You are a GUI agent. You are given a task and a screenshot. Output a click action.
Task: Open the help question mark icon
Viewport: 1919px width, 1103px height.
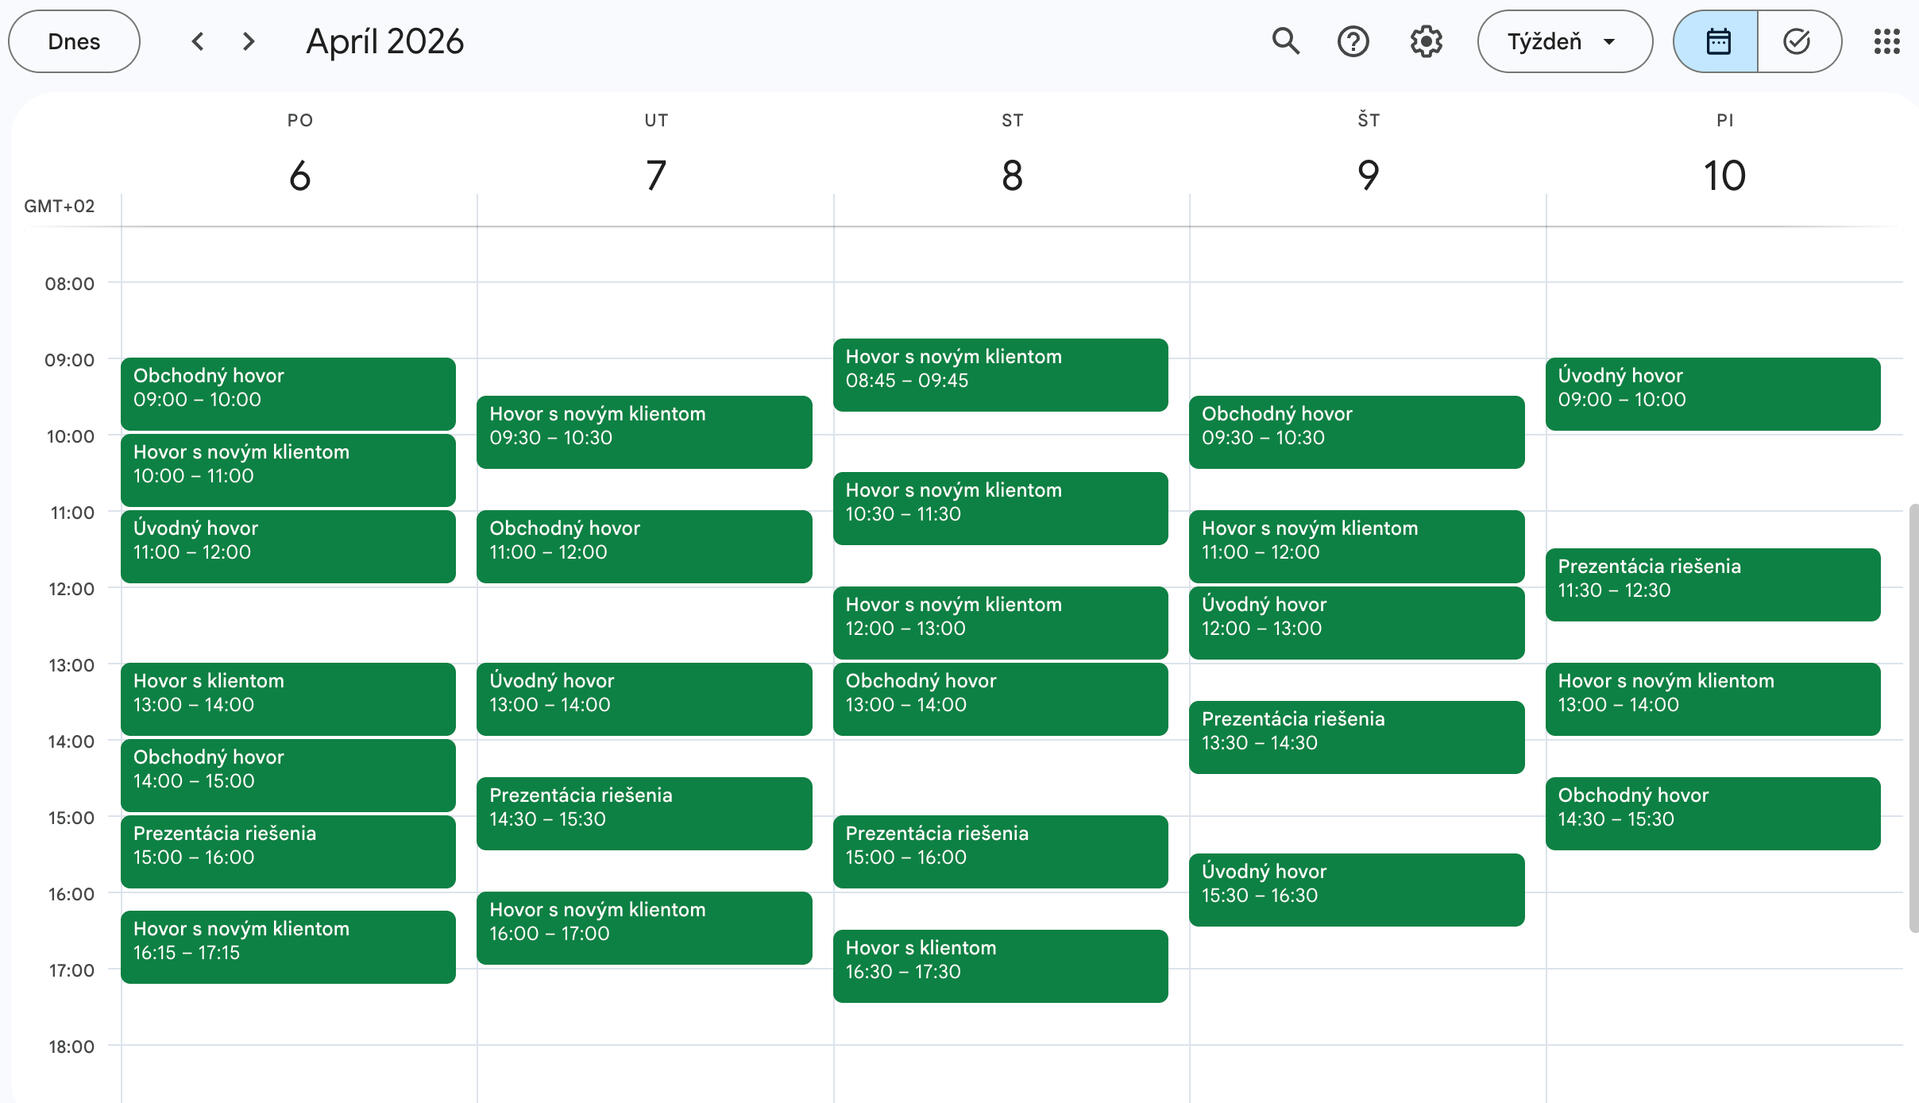[1353, 41]
